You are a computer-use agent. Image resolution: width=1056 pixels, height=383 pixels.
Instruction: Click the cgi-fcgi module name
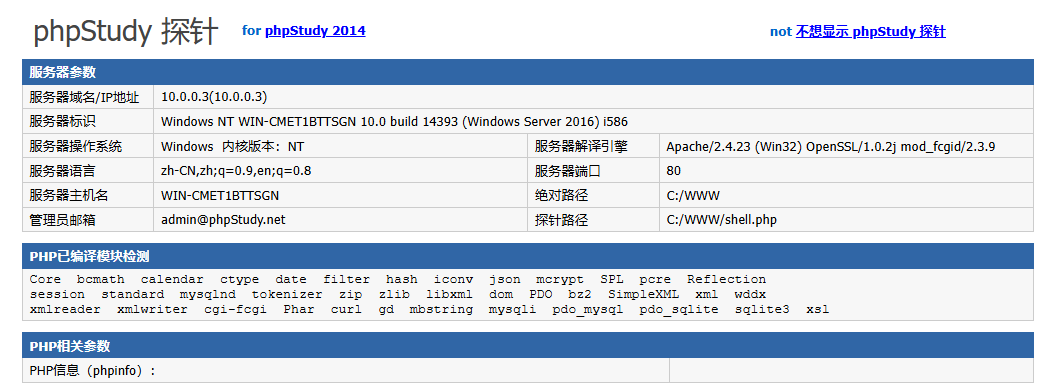coord(235,310)
